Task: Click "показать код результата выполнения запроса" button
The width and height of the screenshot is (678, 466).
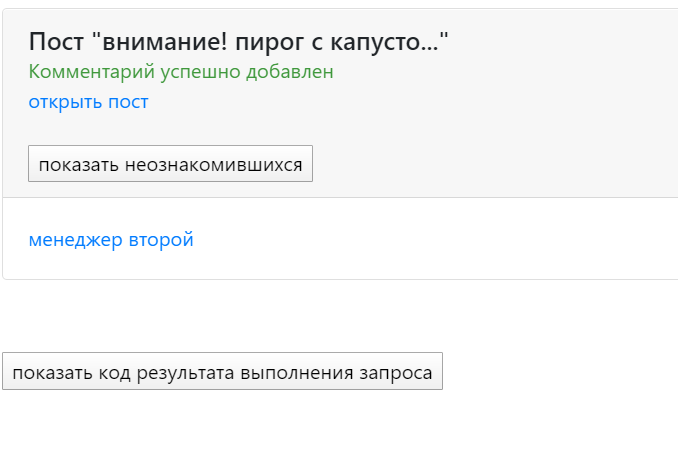Action: [222, 372]
